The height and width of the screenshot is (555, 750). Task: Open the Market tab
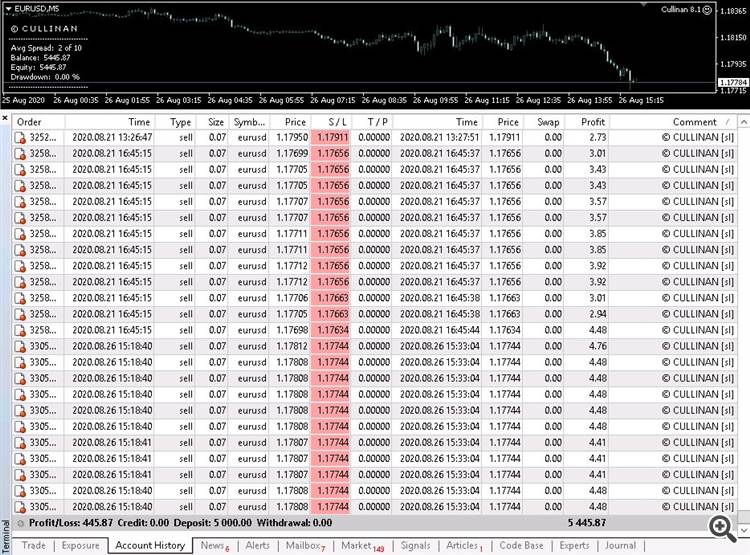[362, 546]
